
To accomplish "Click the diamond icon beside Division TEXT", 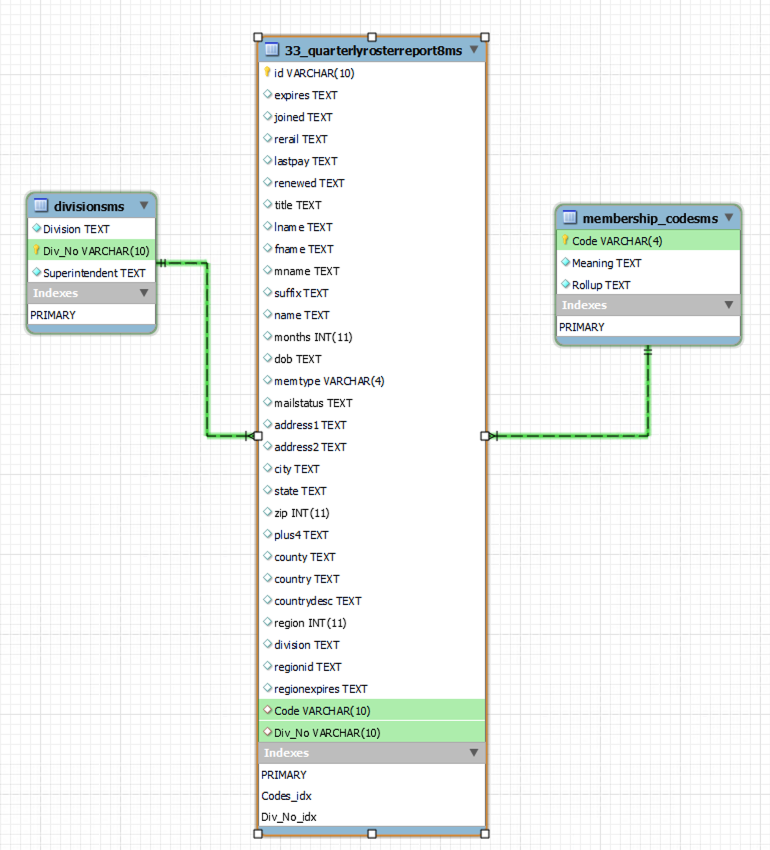I will (36, 228).
